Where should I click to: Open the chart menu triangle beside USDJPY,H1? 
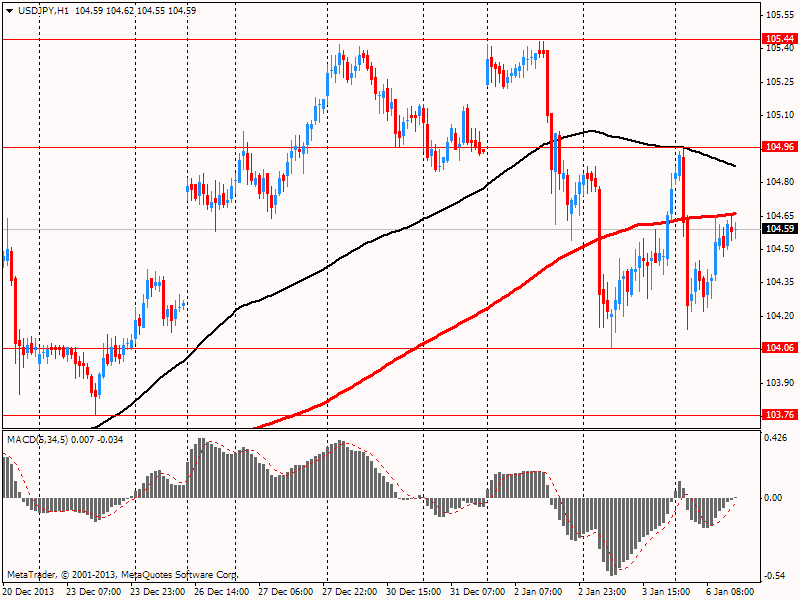10,11
